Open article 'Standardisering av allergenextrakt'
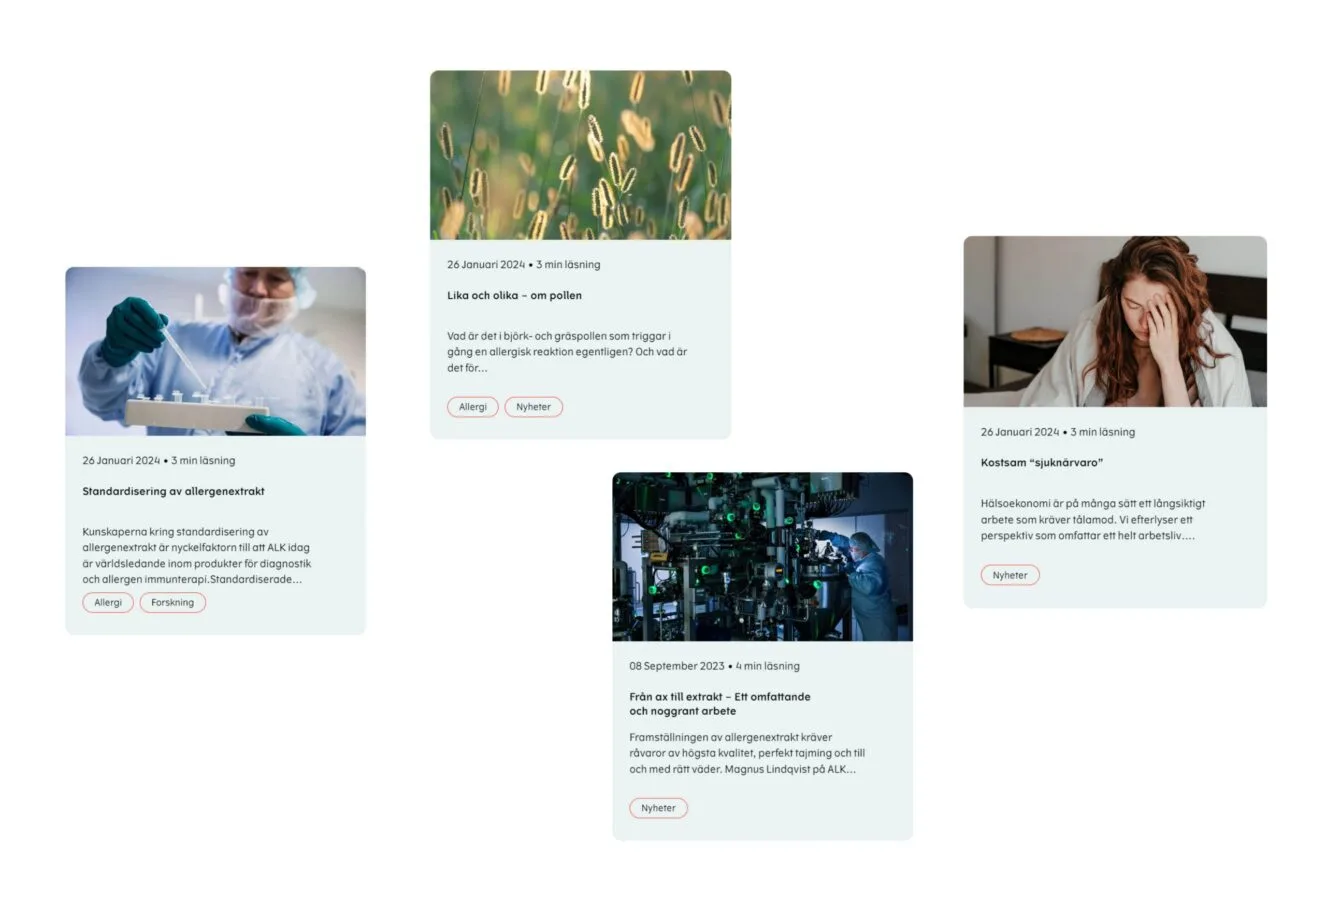The width and height of the screenshot is (1326, 900). tap(173, 491)
